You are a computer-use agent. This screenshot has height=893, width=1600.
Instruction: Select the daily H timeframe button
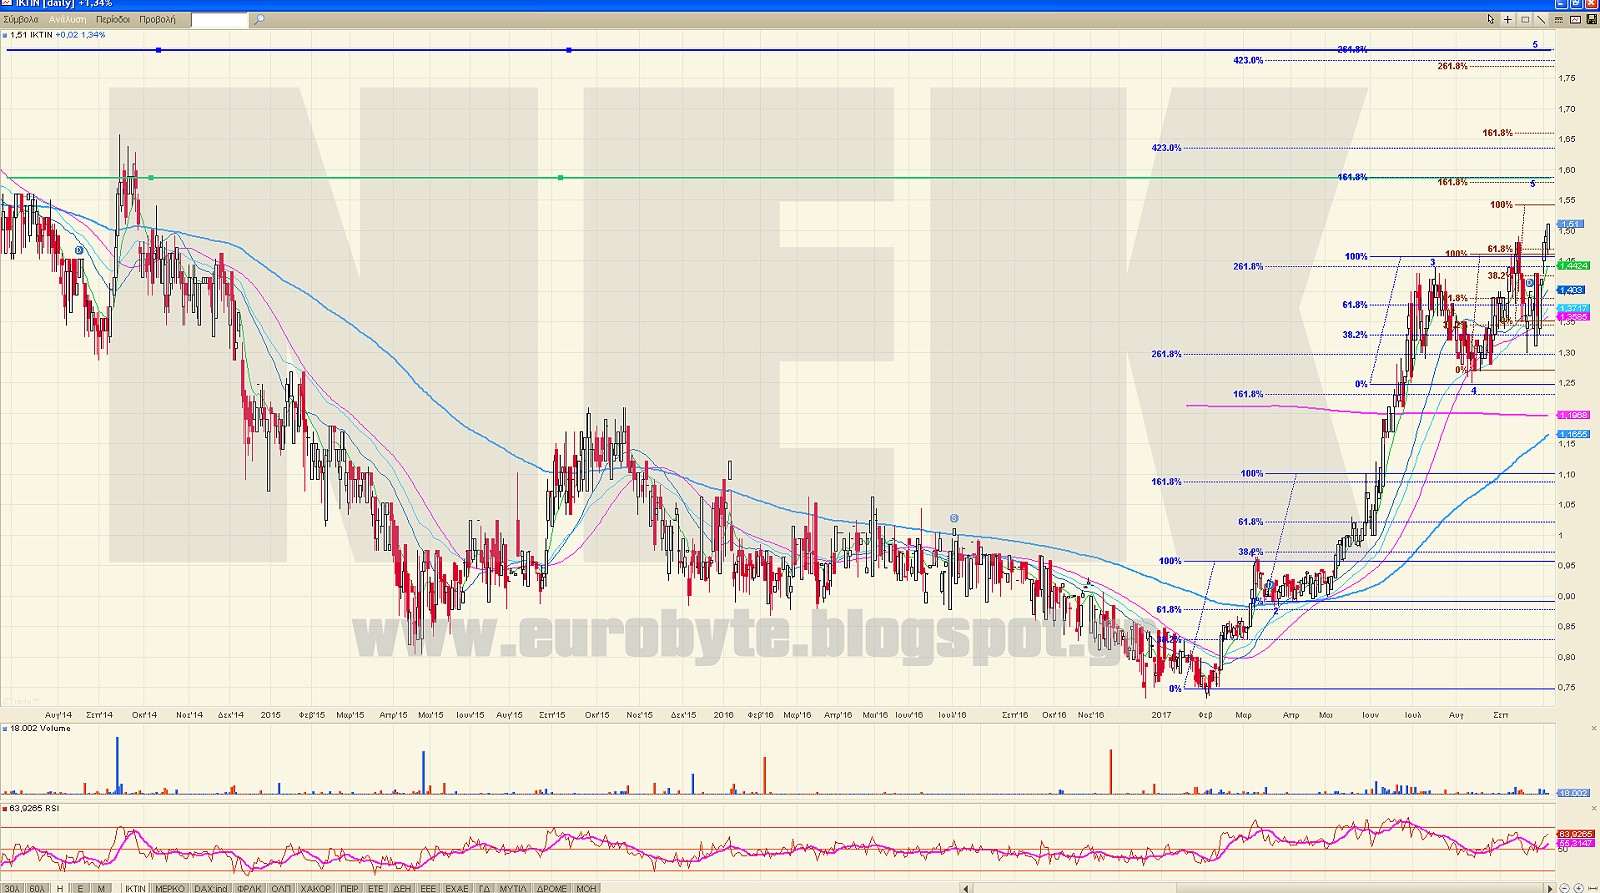pos(60,888)
